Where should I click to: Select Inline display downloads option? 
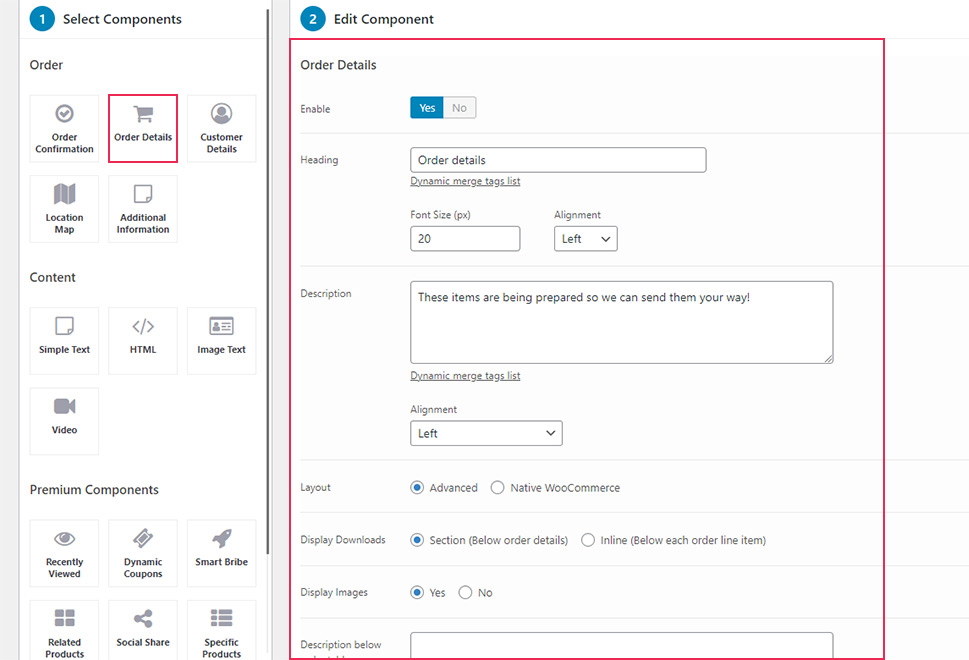click(x=588, y=540)
